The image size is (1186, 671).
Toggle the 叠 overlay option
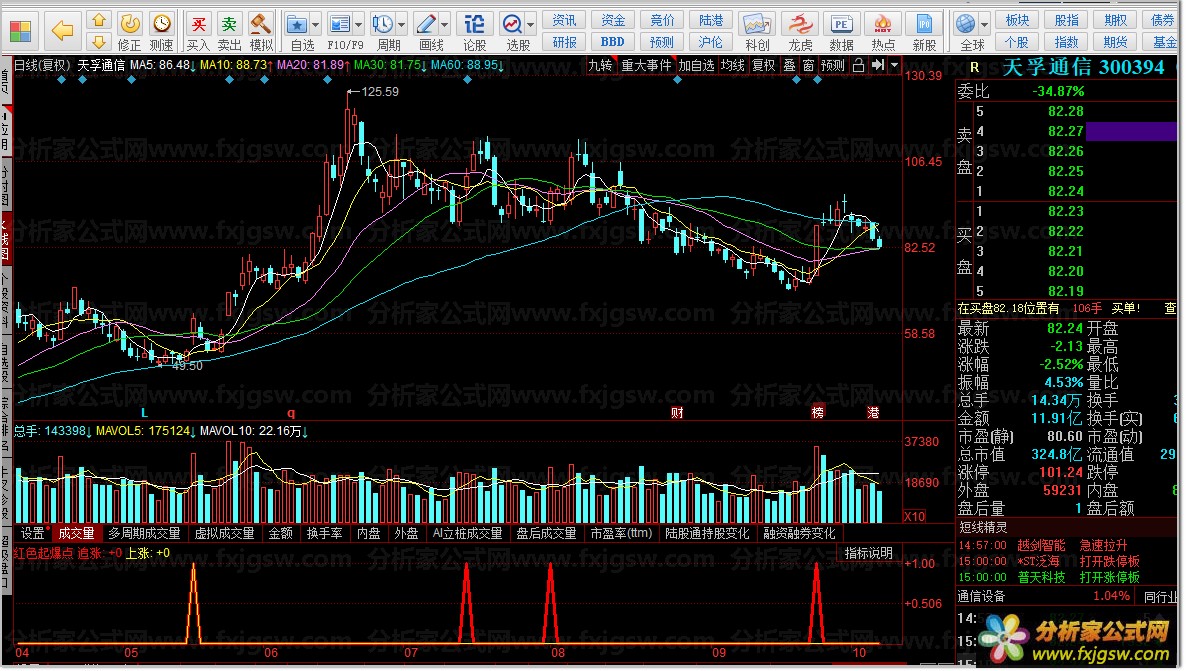pos(790,66)
